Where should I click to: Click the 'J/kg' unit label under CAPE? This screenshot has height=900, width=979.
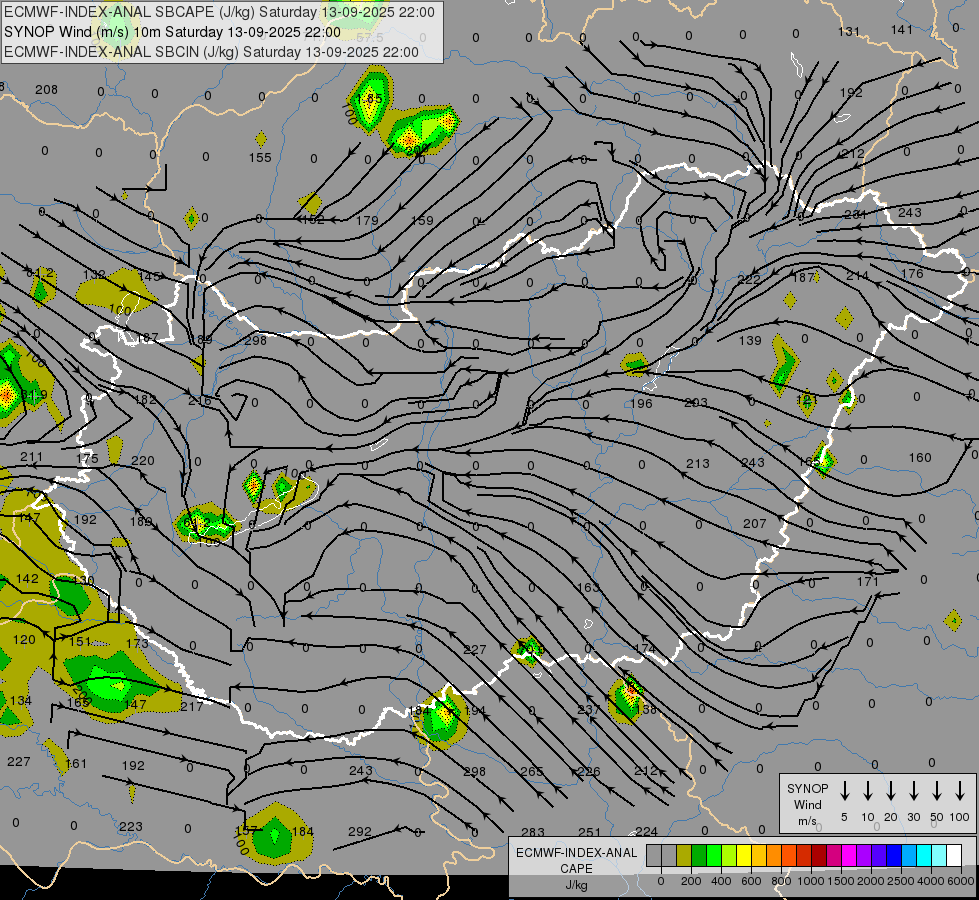coord(576,885)
